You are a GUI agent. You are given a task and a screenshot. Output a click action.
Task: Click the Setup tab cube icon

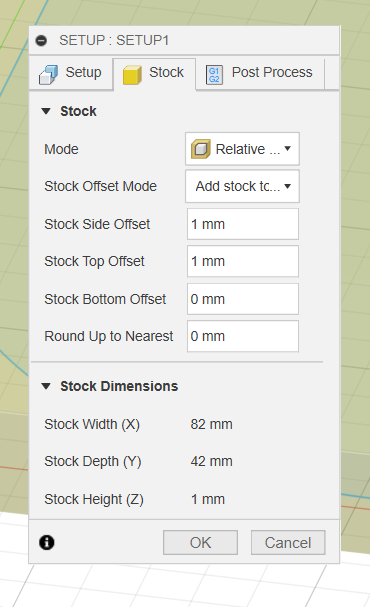(x=48, y=74)
